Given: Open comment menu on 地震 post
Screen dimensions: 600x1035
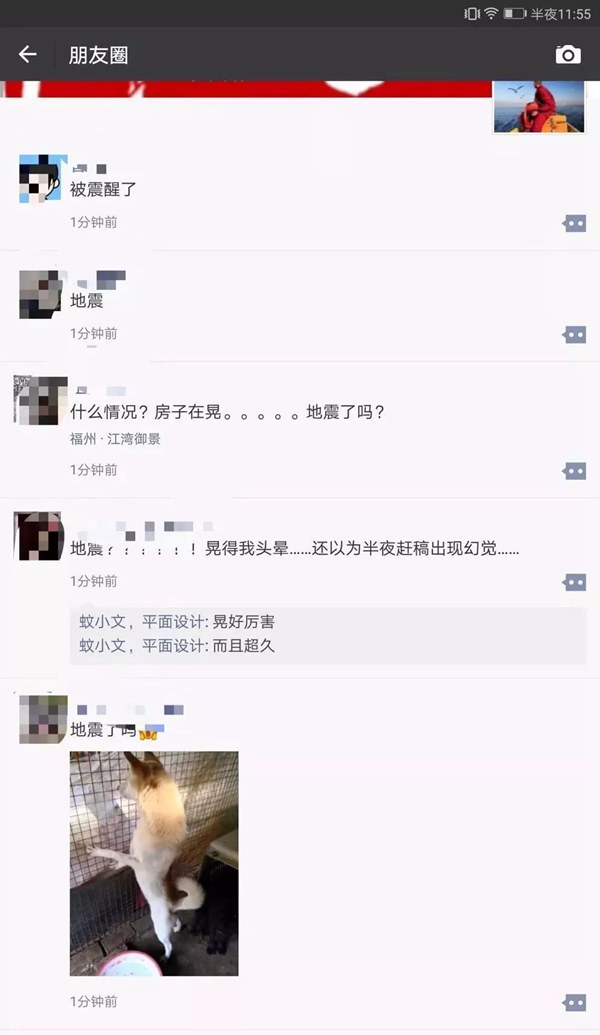Looking at the screenshot, I should [574, 335].
